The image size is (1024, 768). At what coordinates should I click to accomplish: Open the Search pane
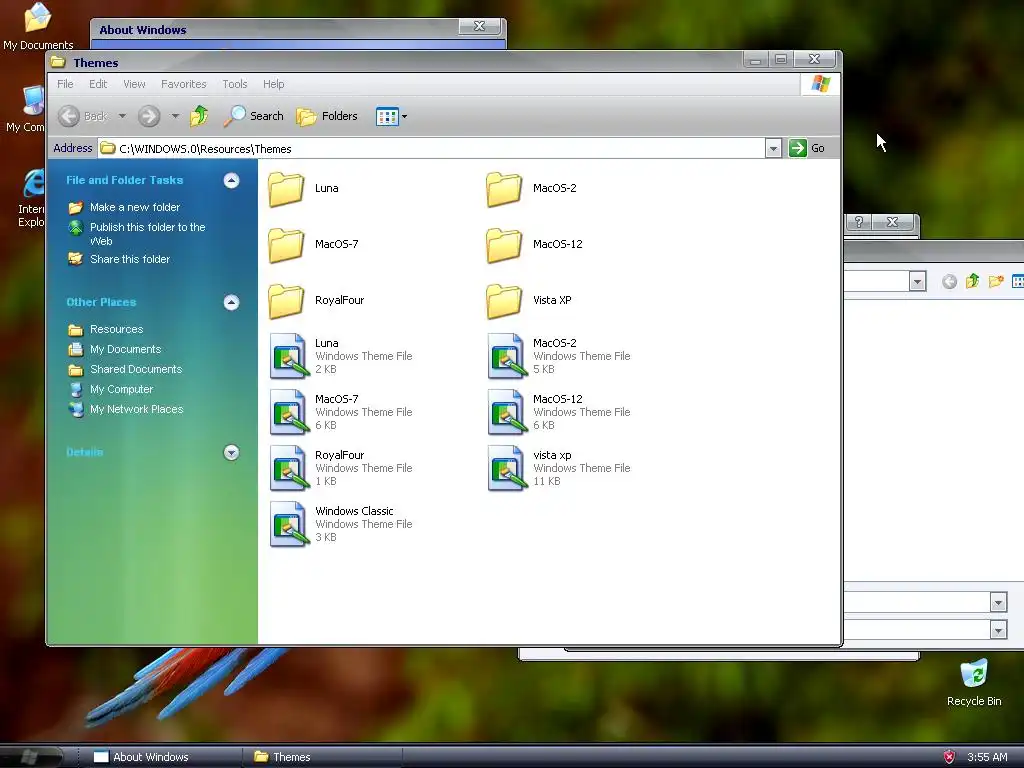click(x=253, y=116)
